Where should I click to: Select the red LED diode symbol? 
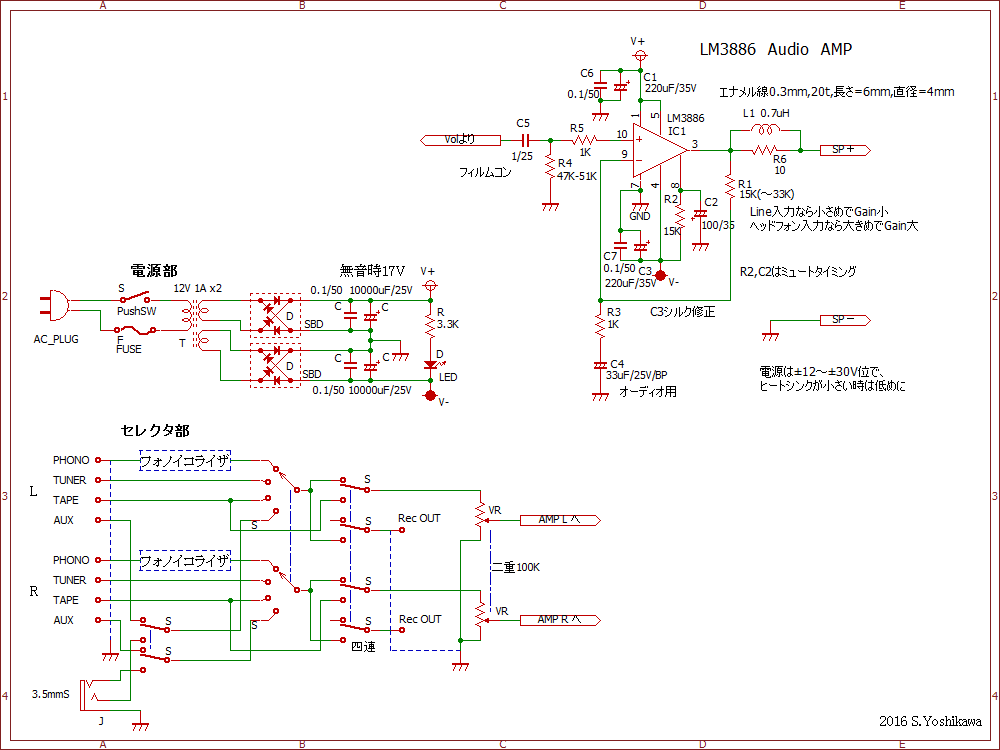431,366
